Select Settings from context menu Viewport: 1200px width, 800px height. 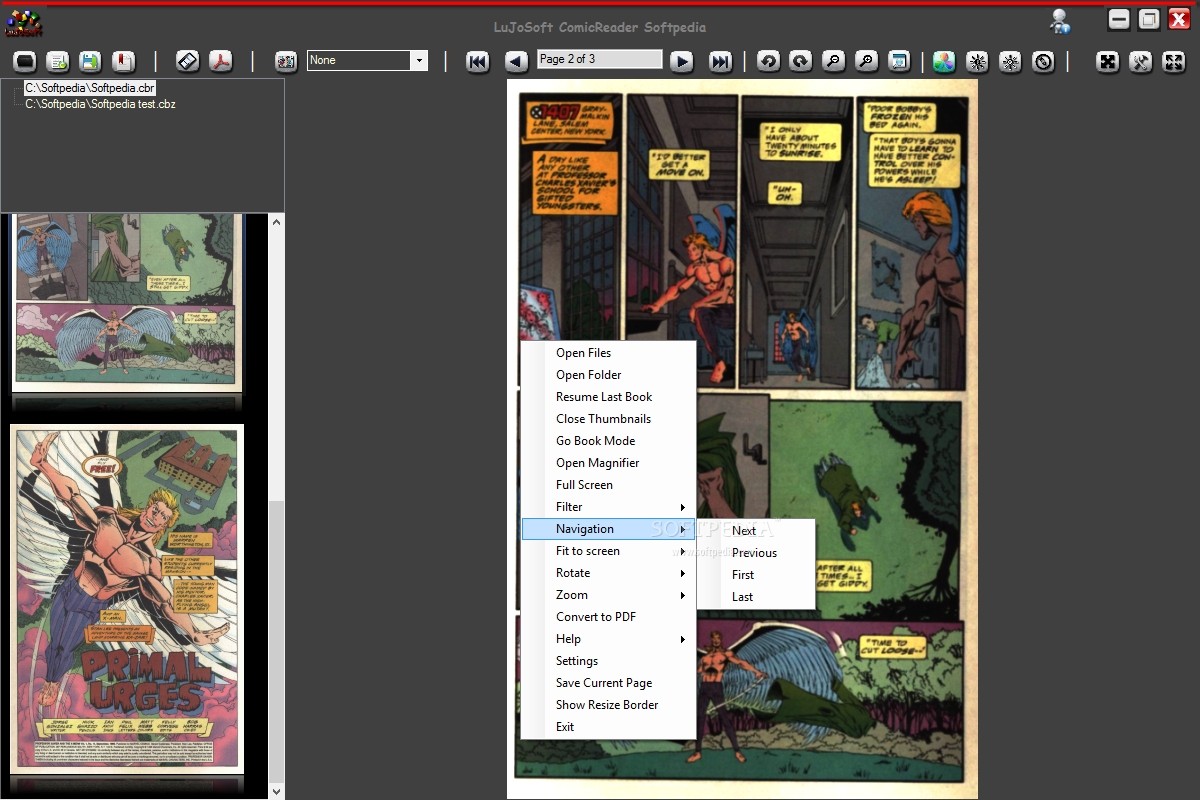coord(608,661)
